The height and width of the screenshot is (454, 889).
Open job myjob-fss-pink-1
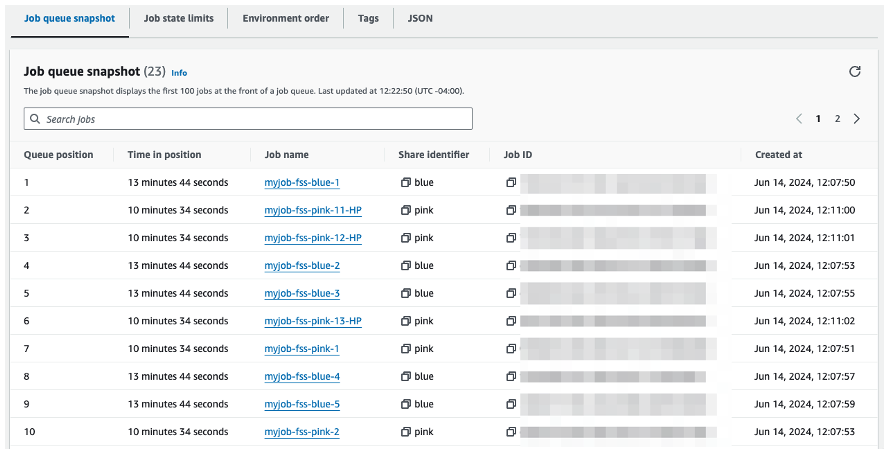(x=302, y=349)
